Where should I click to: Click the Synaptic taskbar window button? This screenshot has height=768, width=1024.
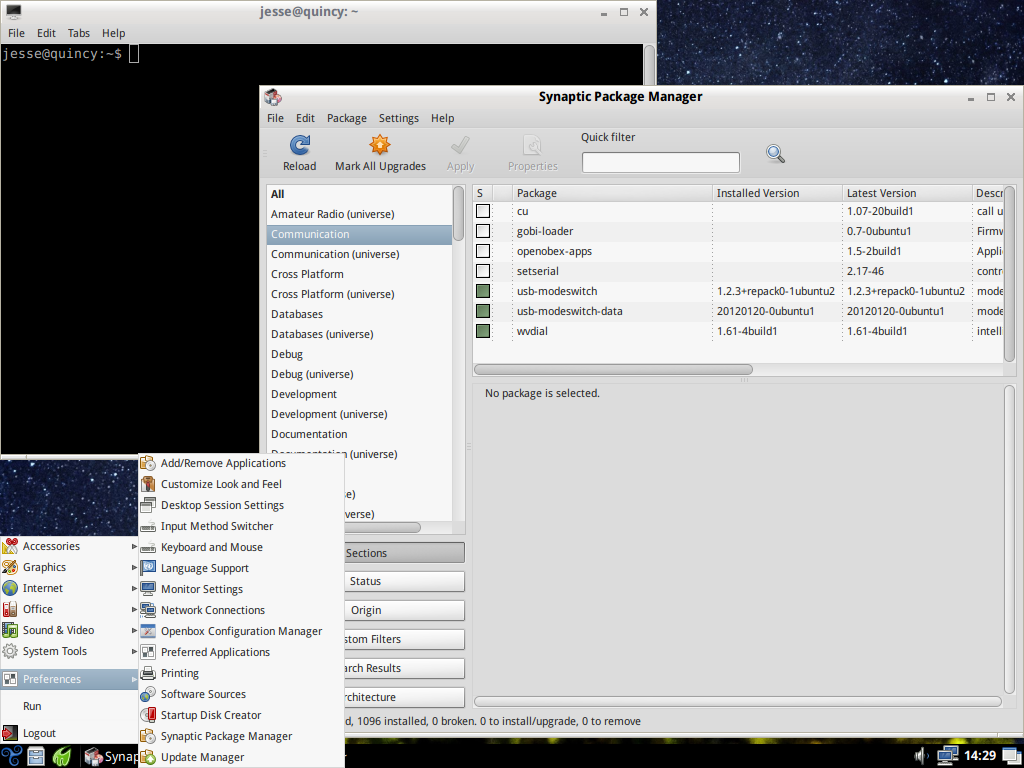(x=111, y=756)
